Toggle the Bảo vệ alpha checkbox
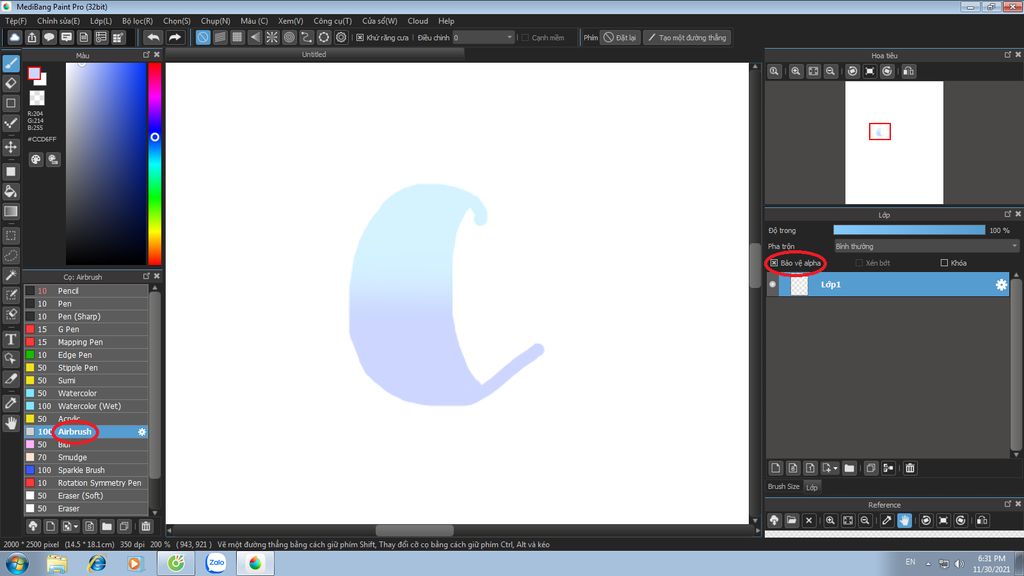Image resolution: width=1024 pixels, height=576 pixels. click(x=774, y=263)
